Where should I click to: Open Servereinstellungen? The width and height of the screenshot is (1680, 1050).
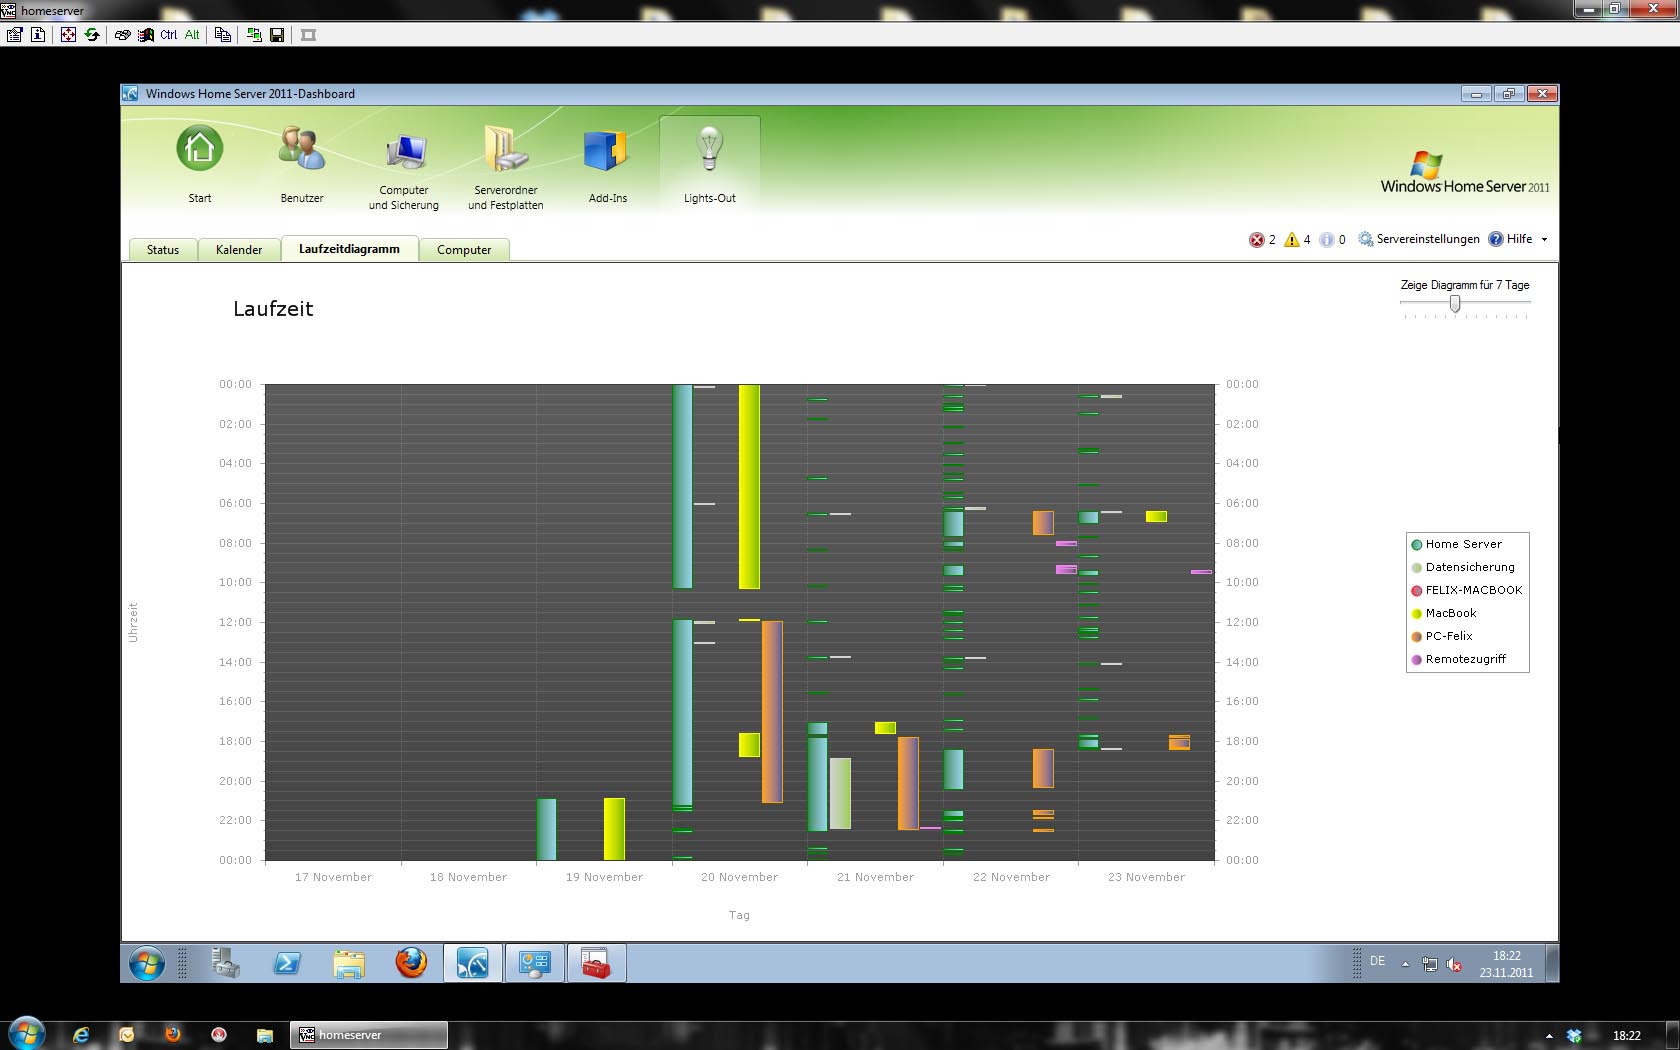(x=1418, y=239)
